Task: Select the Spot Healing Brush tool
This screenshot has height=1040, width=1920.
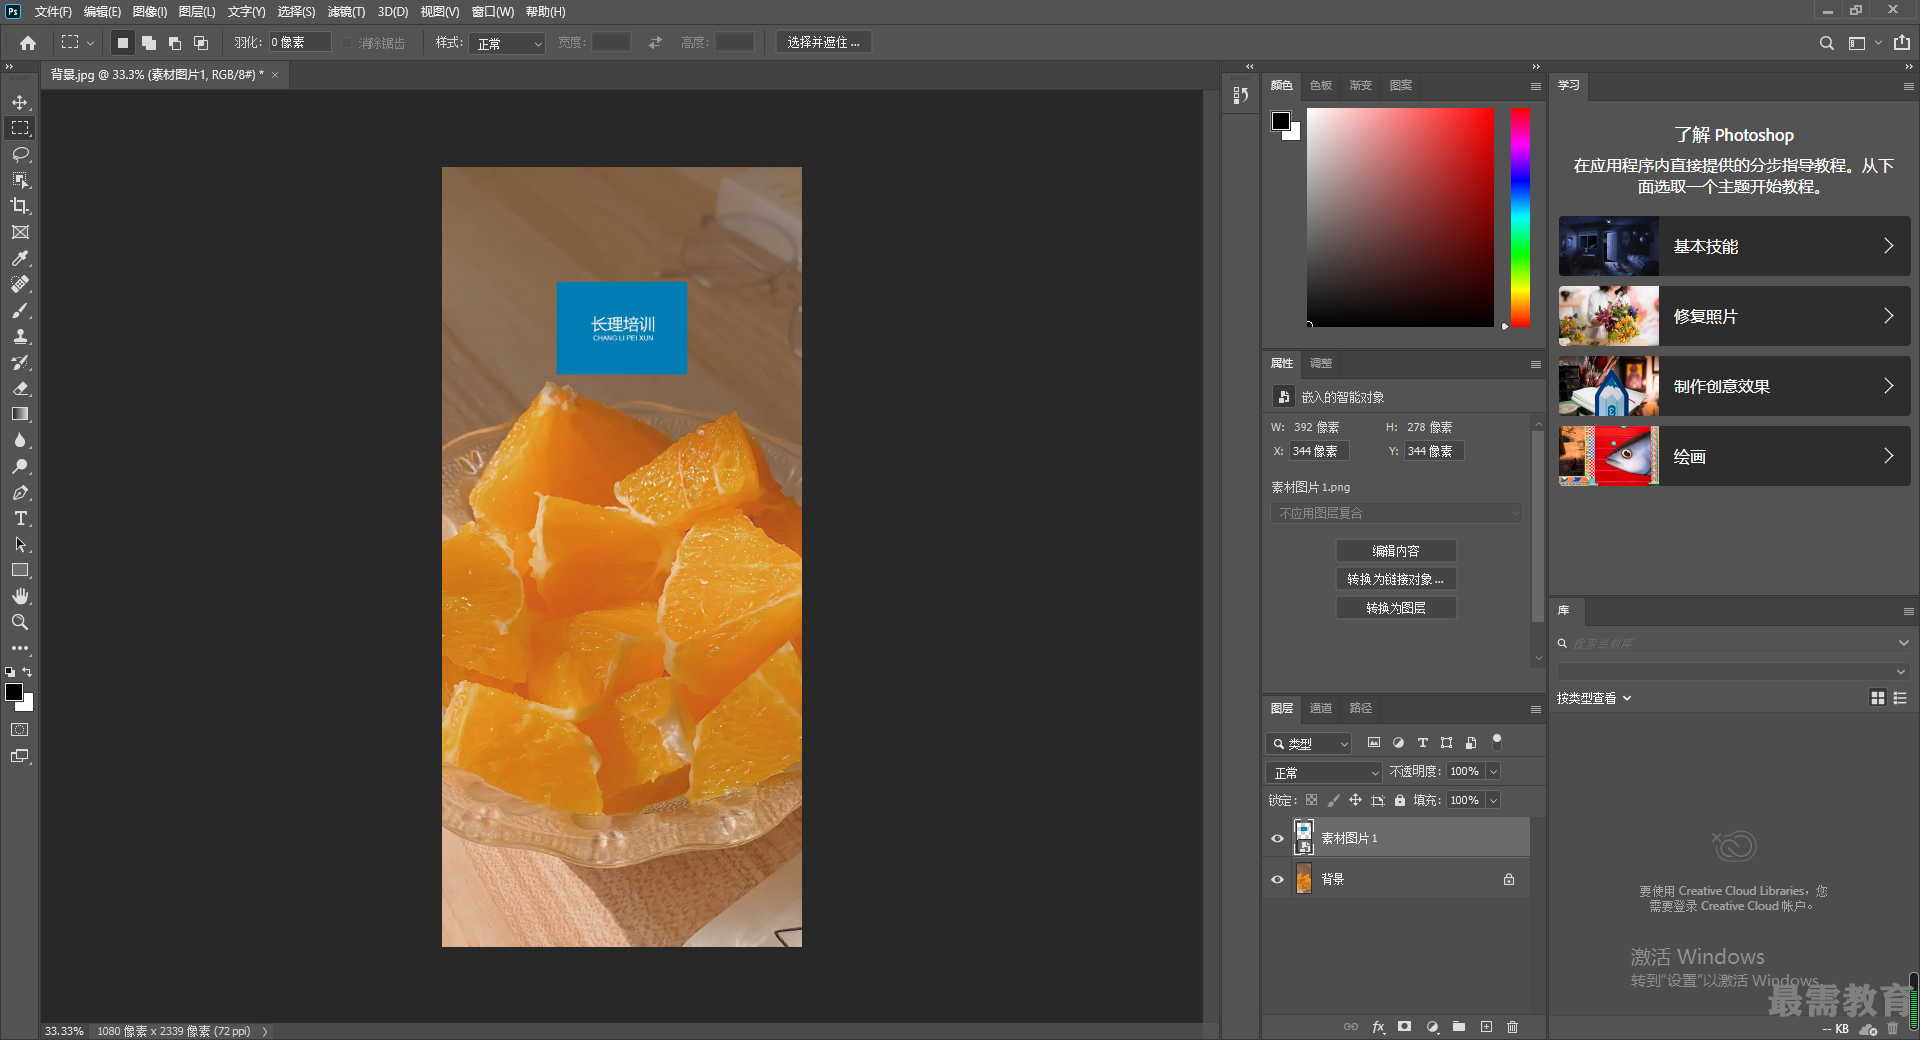Action: [x=20, y=284]
